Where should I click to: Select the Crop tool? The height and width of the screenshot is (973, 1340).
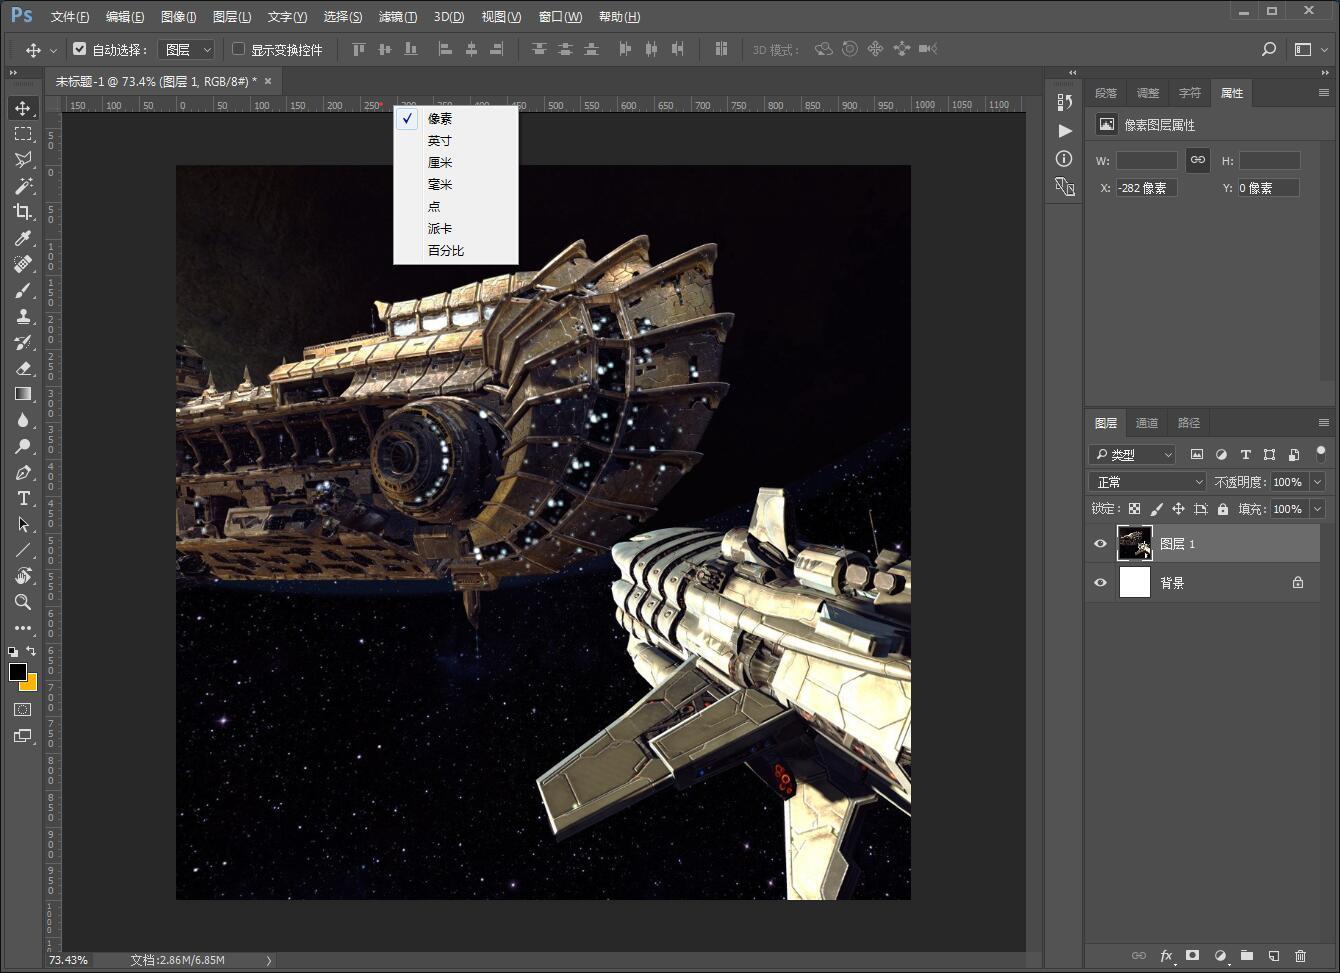(22, 211)
